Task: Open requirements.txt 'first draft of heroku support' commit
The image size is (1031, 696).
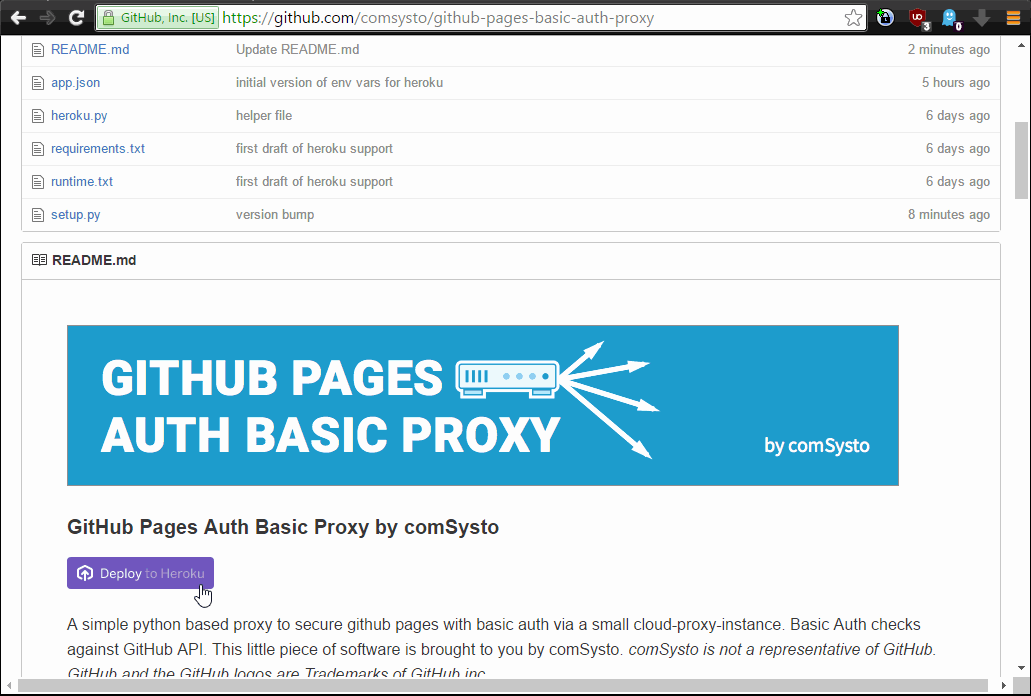Action: click(314, 149)
